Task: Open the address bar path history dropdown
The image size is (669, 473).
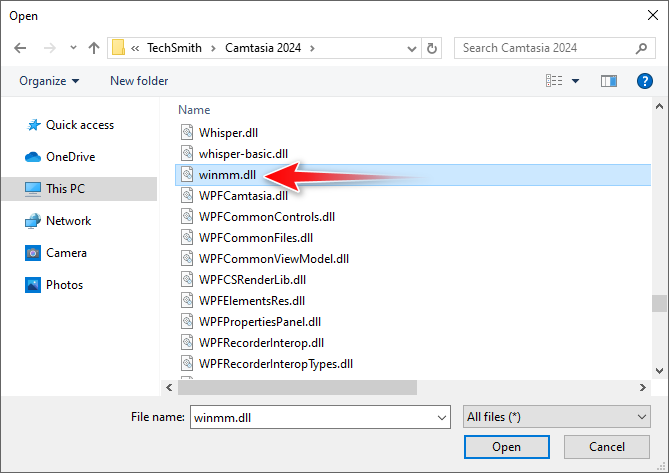Action: click(x=410, y=48)
